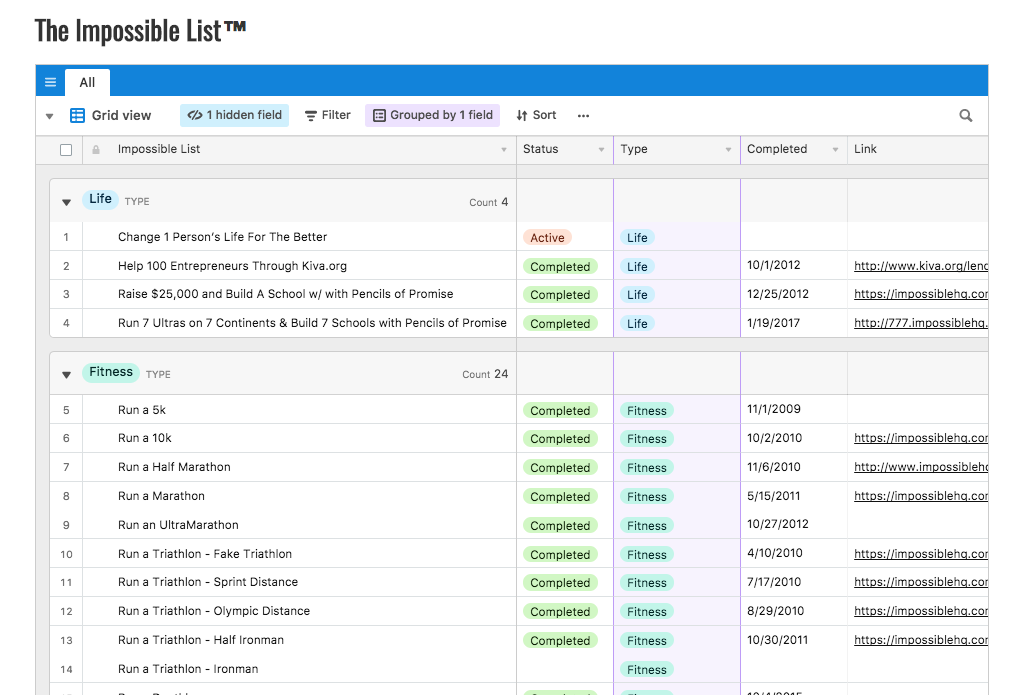Show the 1 hidden field

click(x=234, y=115)
